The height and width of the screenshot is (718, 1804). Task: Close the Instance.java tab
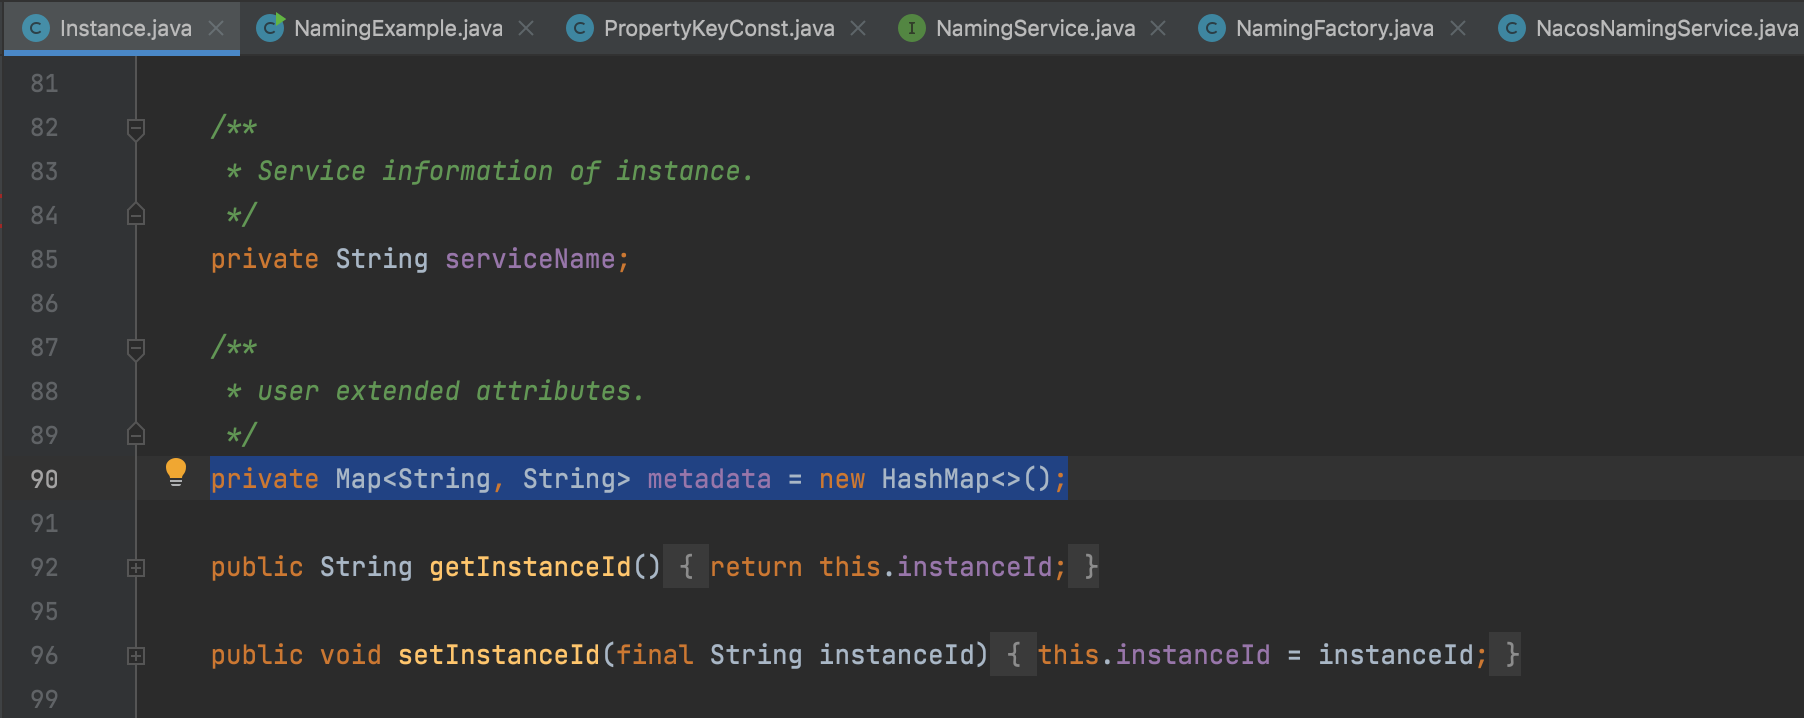(216, 28)
